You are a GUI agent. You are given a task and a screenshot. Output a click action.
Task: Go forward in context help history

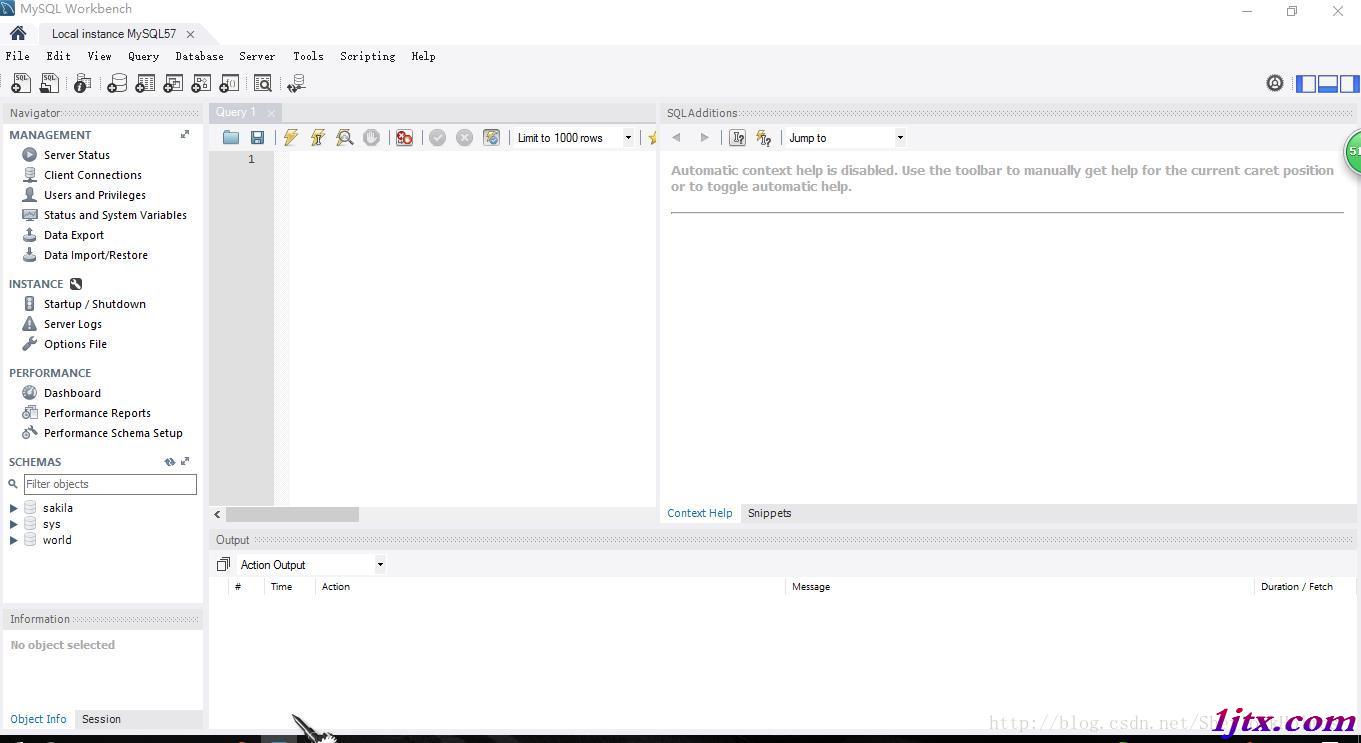coord(704,138)
